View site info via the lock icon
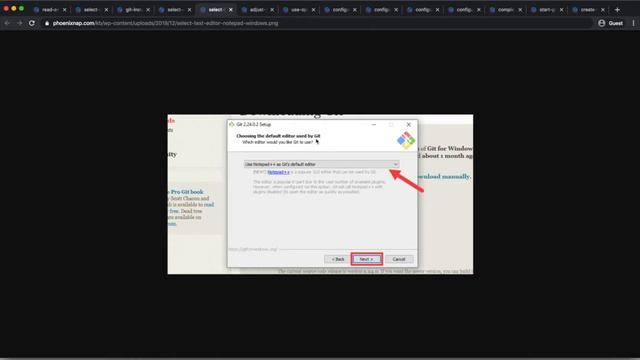The width and height of the screenshot is (640, 360). [x=47, y=23]
